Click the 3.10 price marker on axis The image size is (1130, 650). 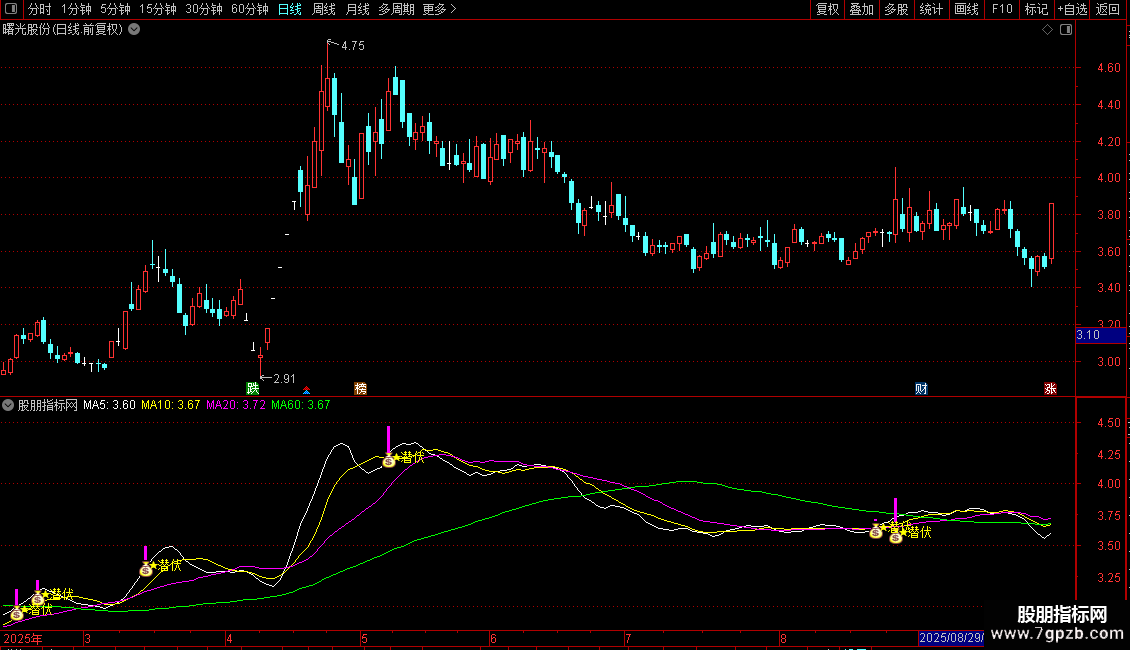coord(1088,335)
